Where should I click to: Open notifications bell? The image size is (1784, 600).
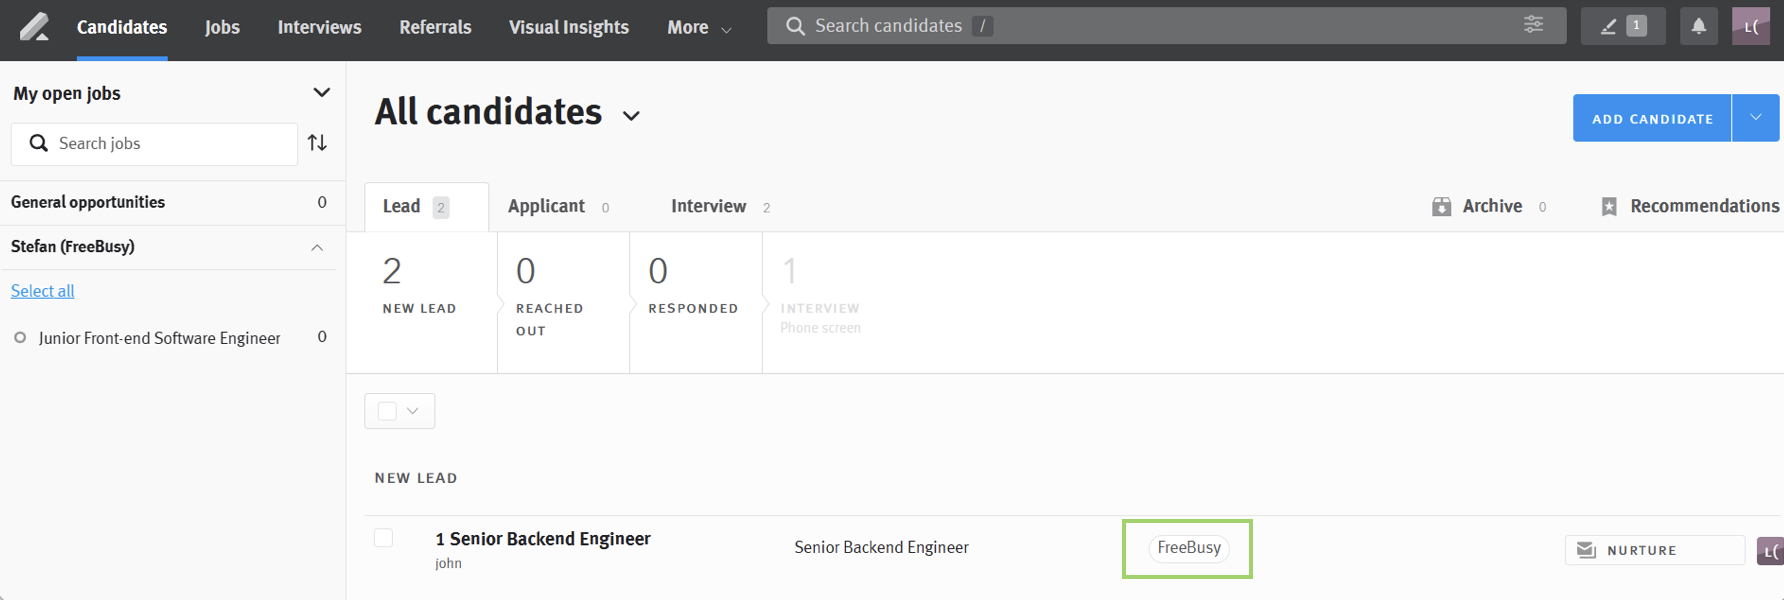point(1698,26)
